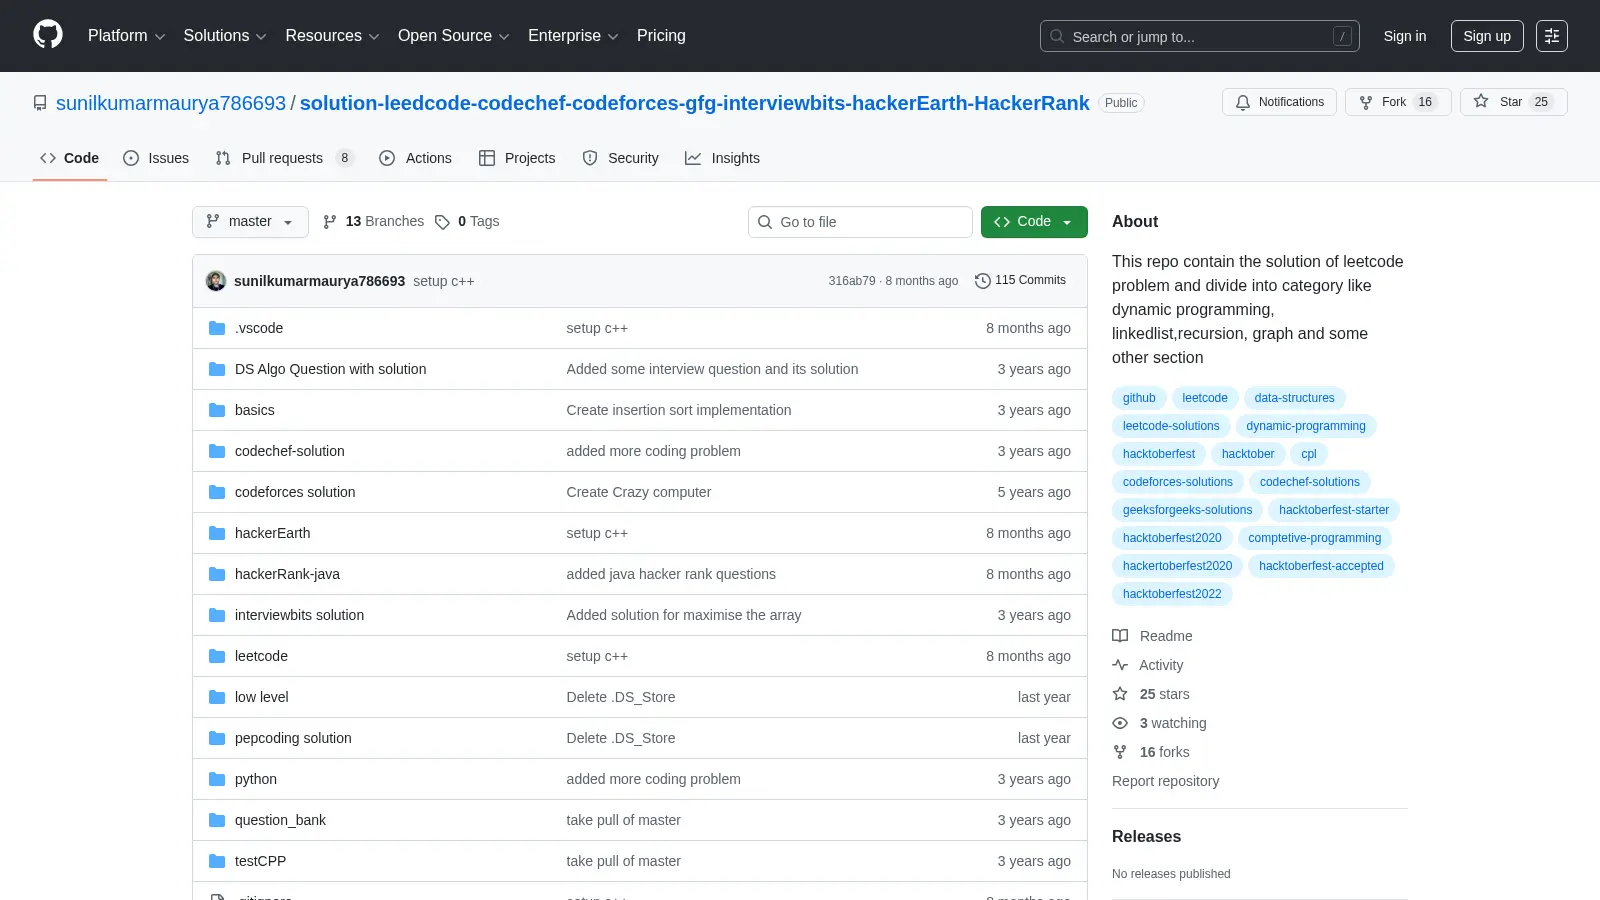The height and width of the screenshot is (900, 1600).
Task: Switch to the Actions tab
Action: pos(415,158)
